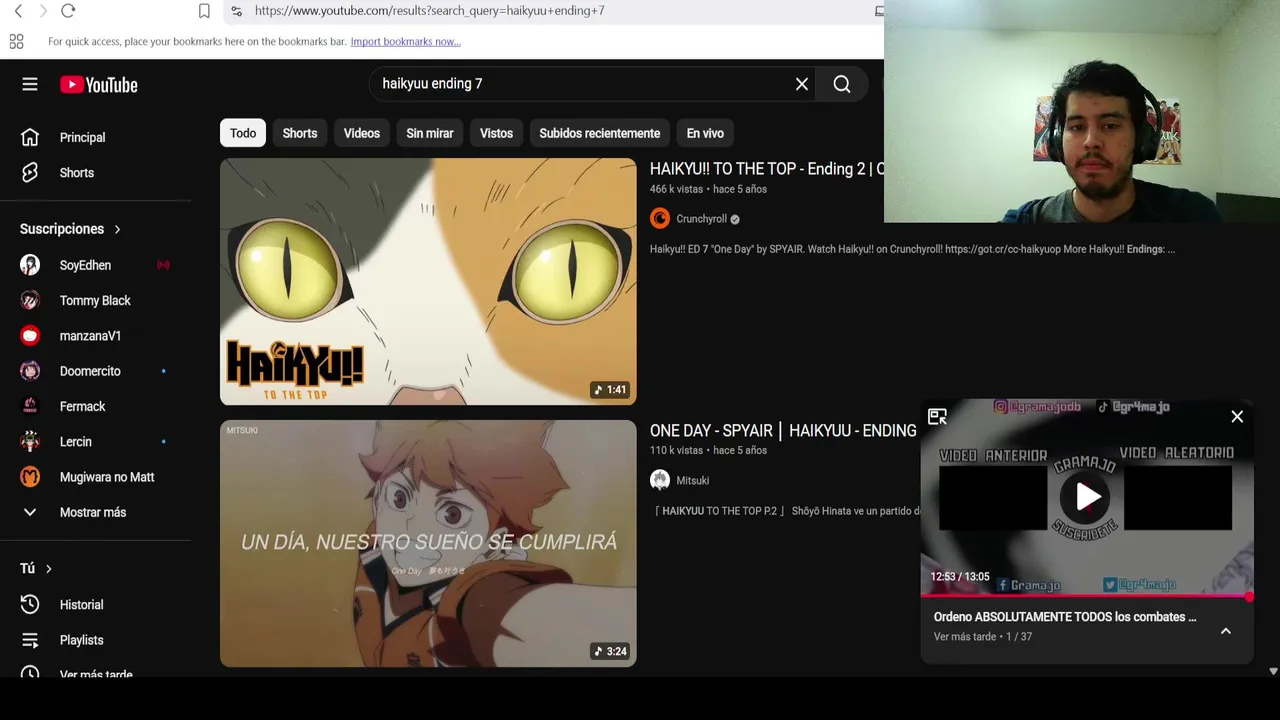The height and width of the screenshot is (720, 1280).
Task: Open the Hinata ONE DAY thumbnail
Action: (x=428, y=544)
